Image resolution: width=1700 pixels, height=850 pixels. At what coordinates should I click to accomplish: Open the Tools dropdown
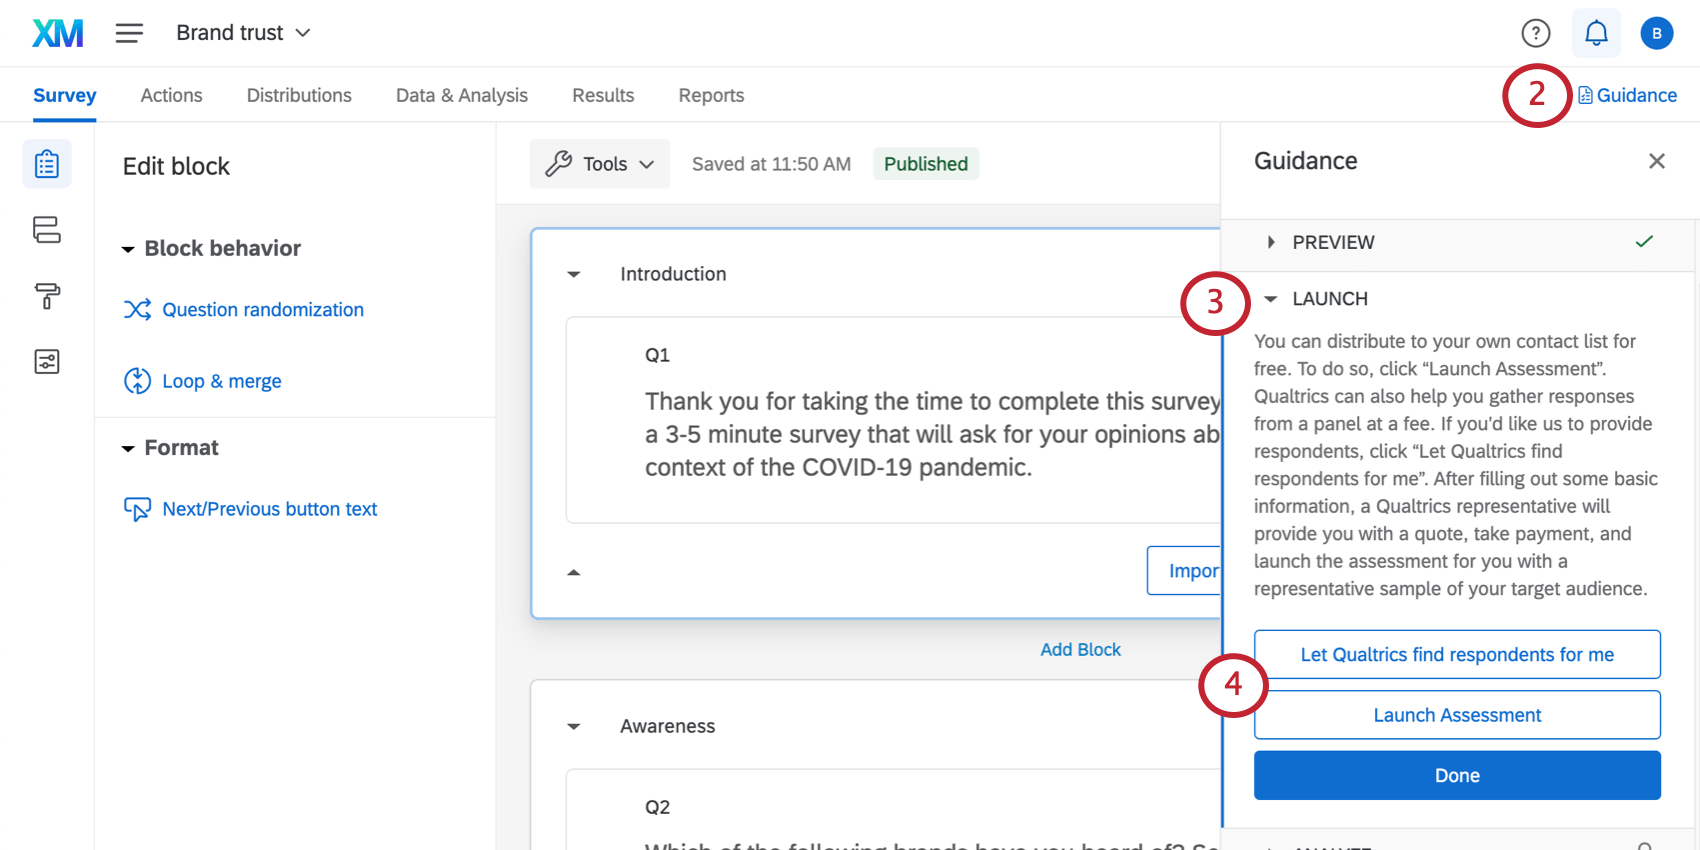point(600,164)
